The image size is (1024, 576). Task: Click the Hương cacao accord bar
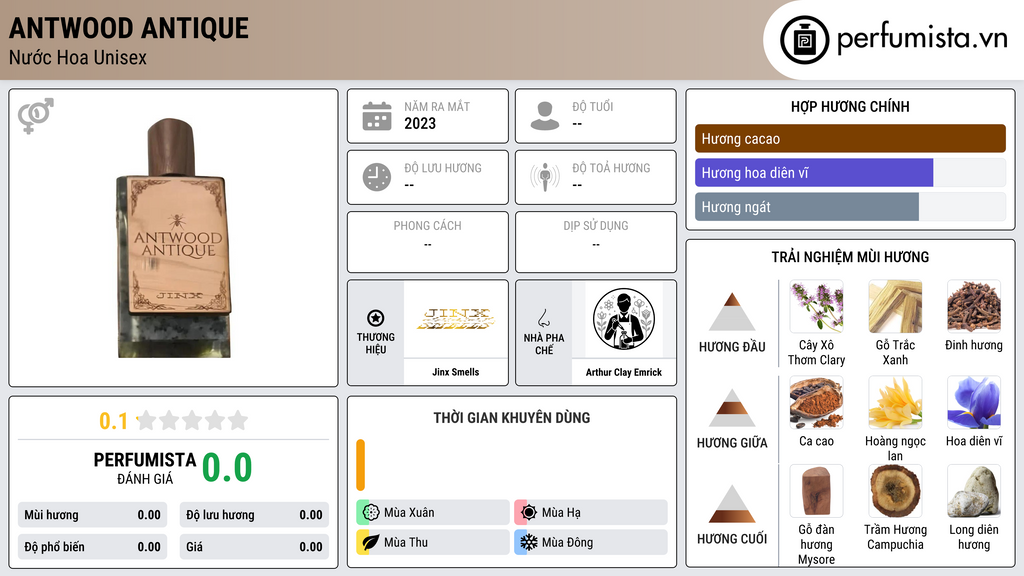pos(850,138)
